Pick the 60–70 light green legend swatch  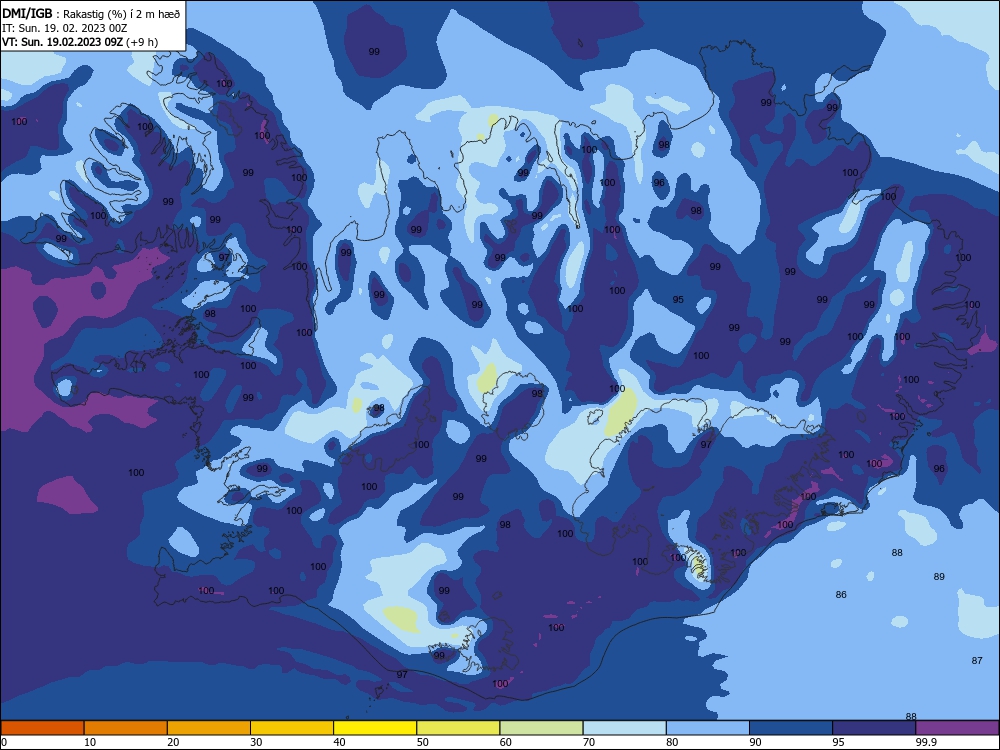(x=541, y=728)
